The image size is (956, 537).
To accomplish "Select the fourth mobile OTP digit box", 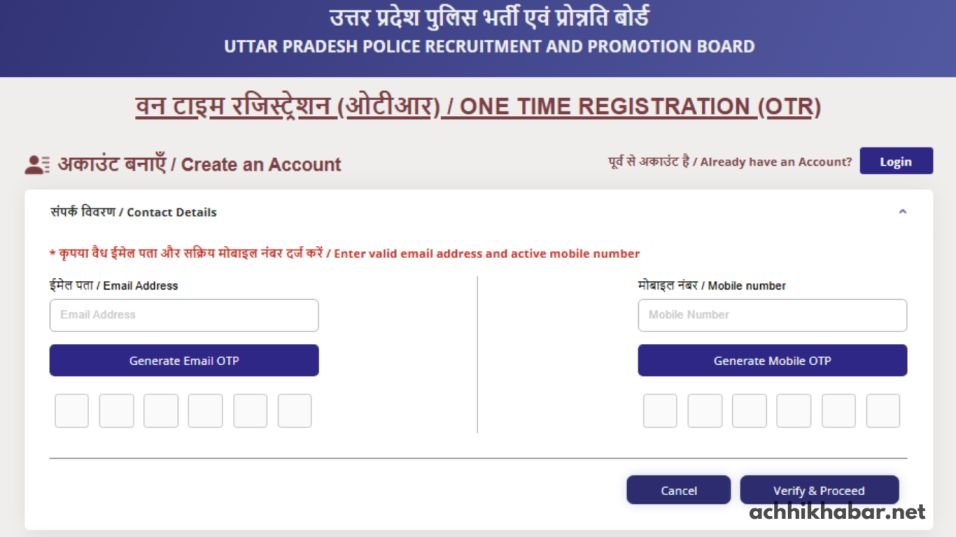I will click(x=794, y=411).
